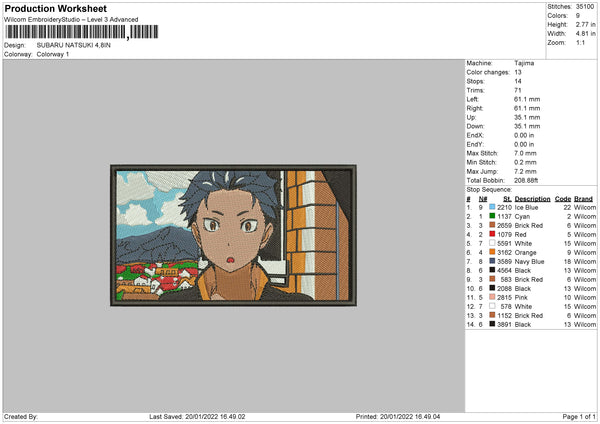Image resolution: width=600 pixels, height=424 pixels.
Task: Choose the Brick Red 1152 swatch
Action: point(492,315)
